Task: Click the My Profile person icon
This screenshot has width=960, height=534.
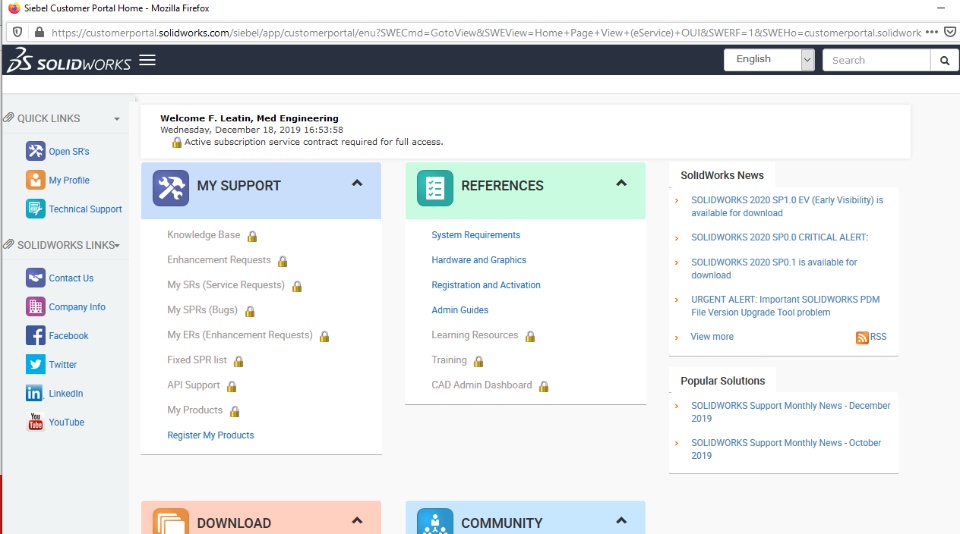Action: coord(36,179)
